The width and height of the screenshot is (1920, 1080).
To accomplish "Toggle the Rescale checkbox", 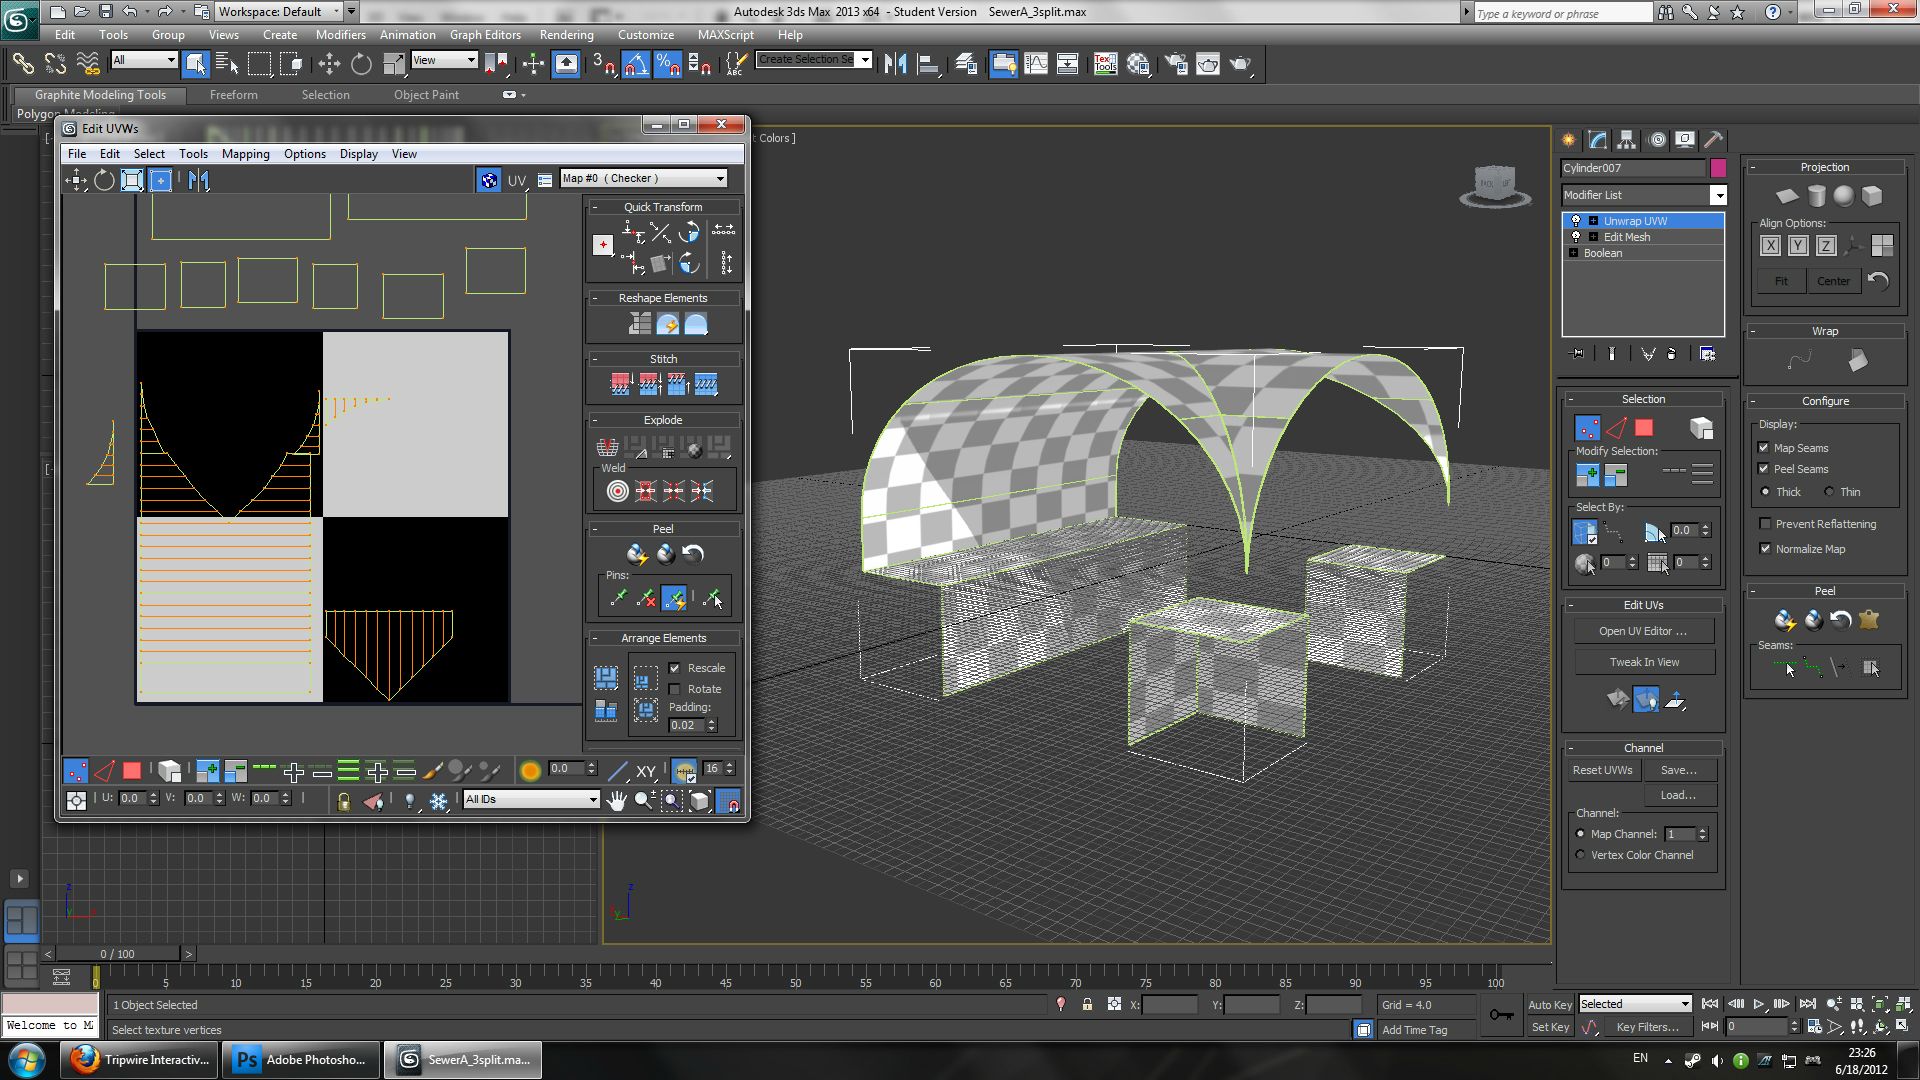I will 674,668.
